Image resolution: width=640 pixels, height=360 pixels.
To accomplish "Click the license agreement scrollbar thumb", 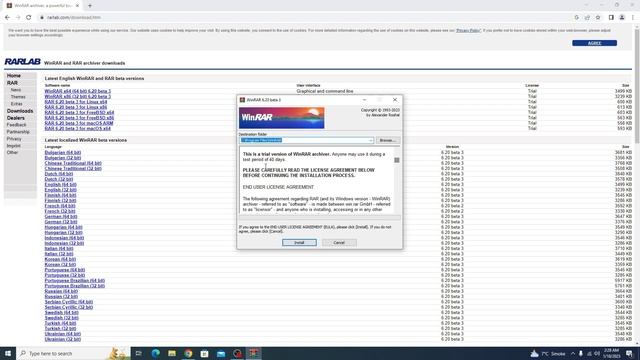I will click(396, 160).
